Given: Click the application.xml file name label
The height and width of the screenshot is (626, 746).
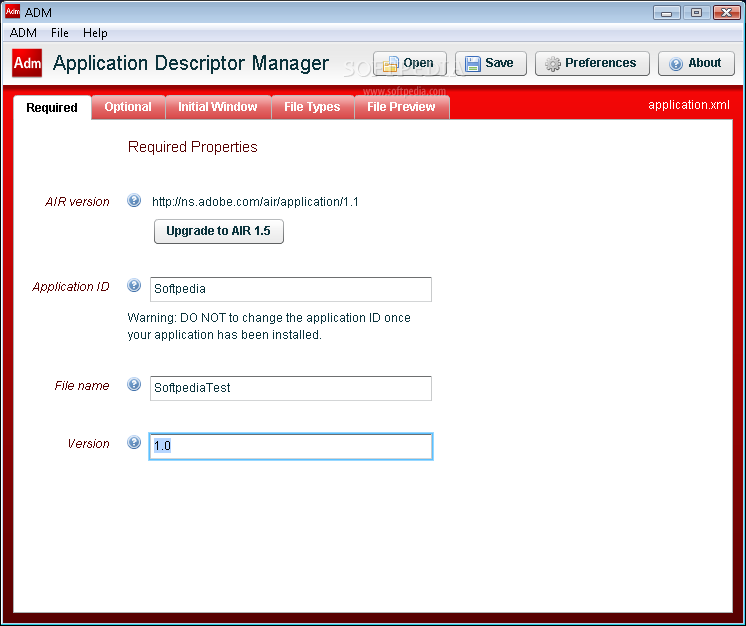Looking at the screenshot, I should coord(688,105).
